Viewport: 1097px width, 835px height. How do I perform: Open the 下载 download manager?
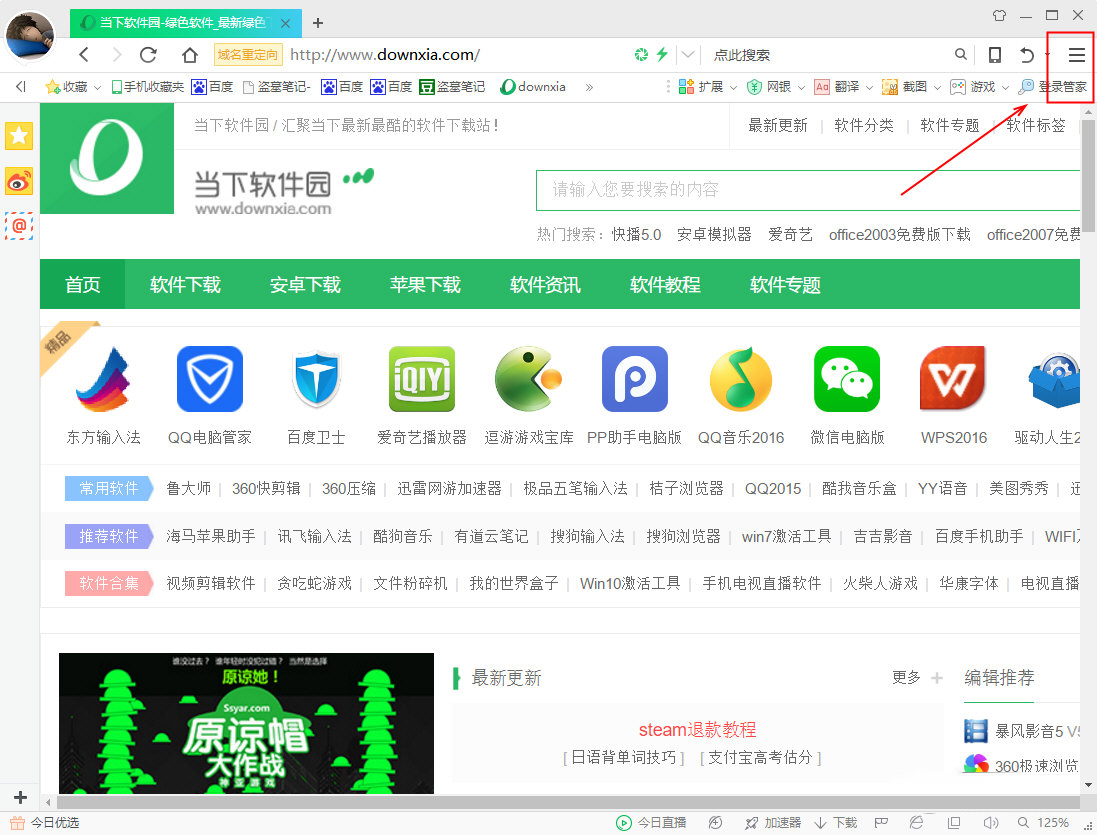click(843, 823)
